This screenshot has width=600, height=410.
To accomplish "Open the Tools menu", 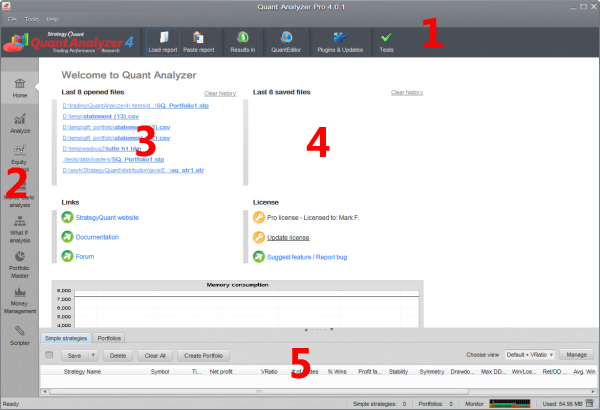I will point(31,19).
